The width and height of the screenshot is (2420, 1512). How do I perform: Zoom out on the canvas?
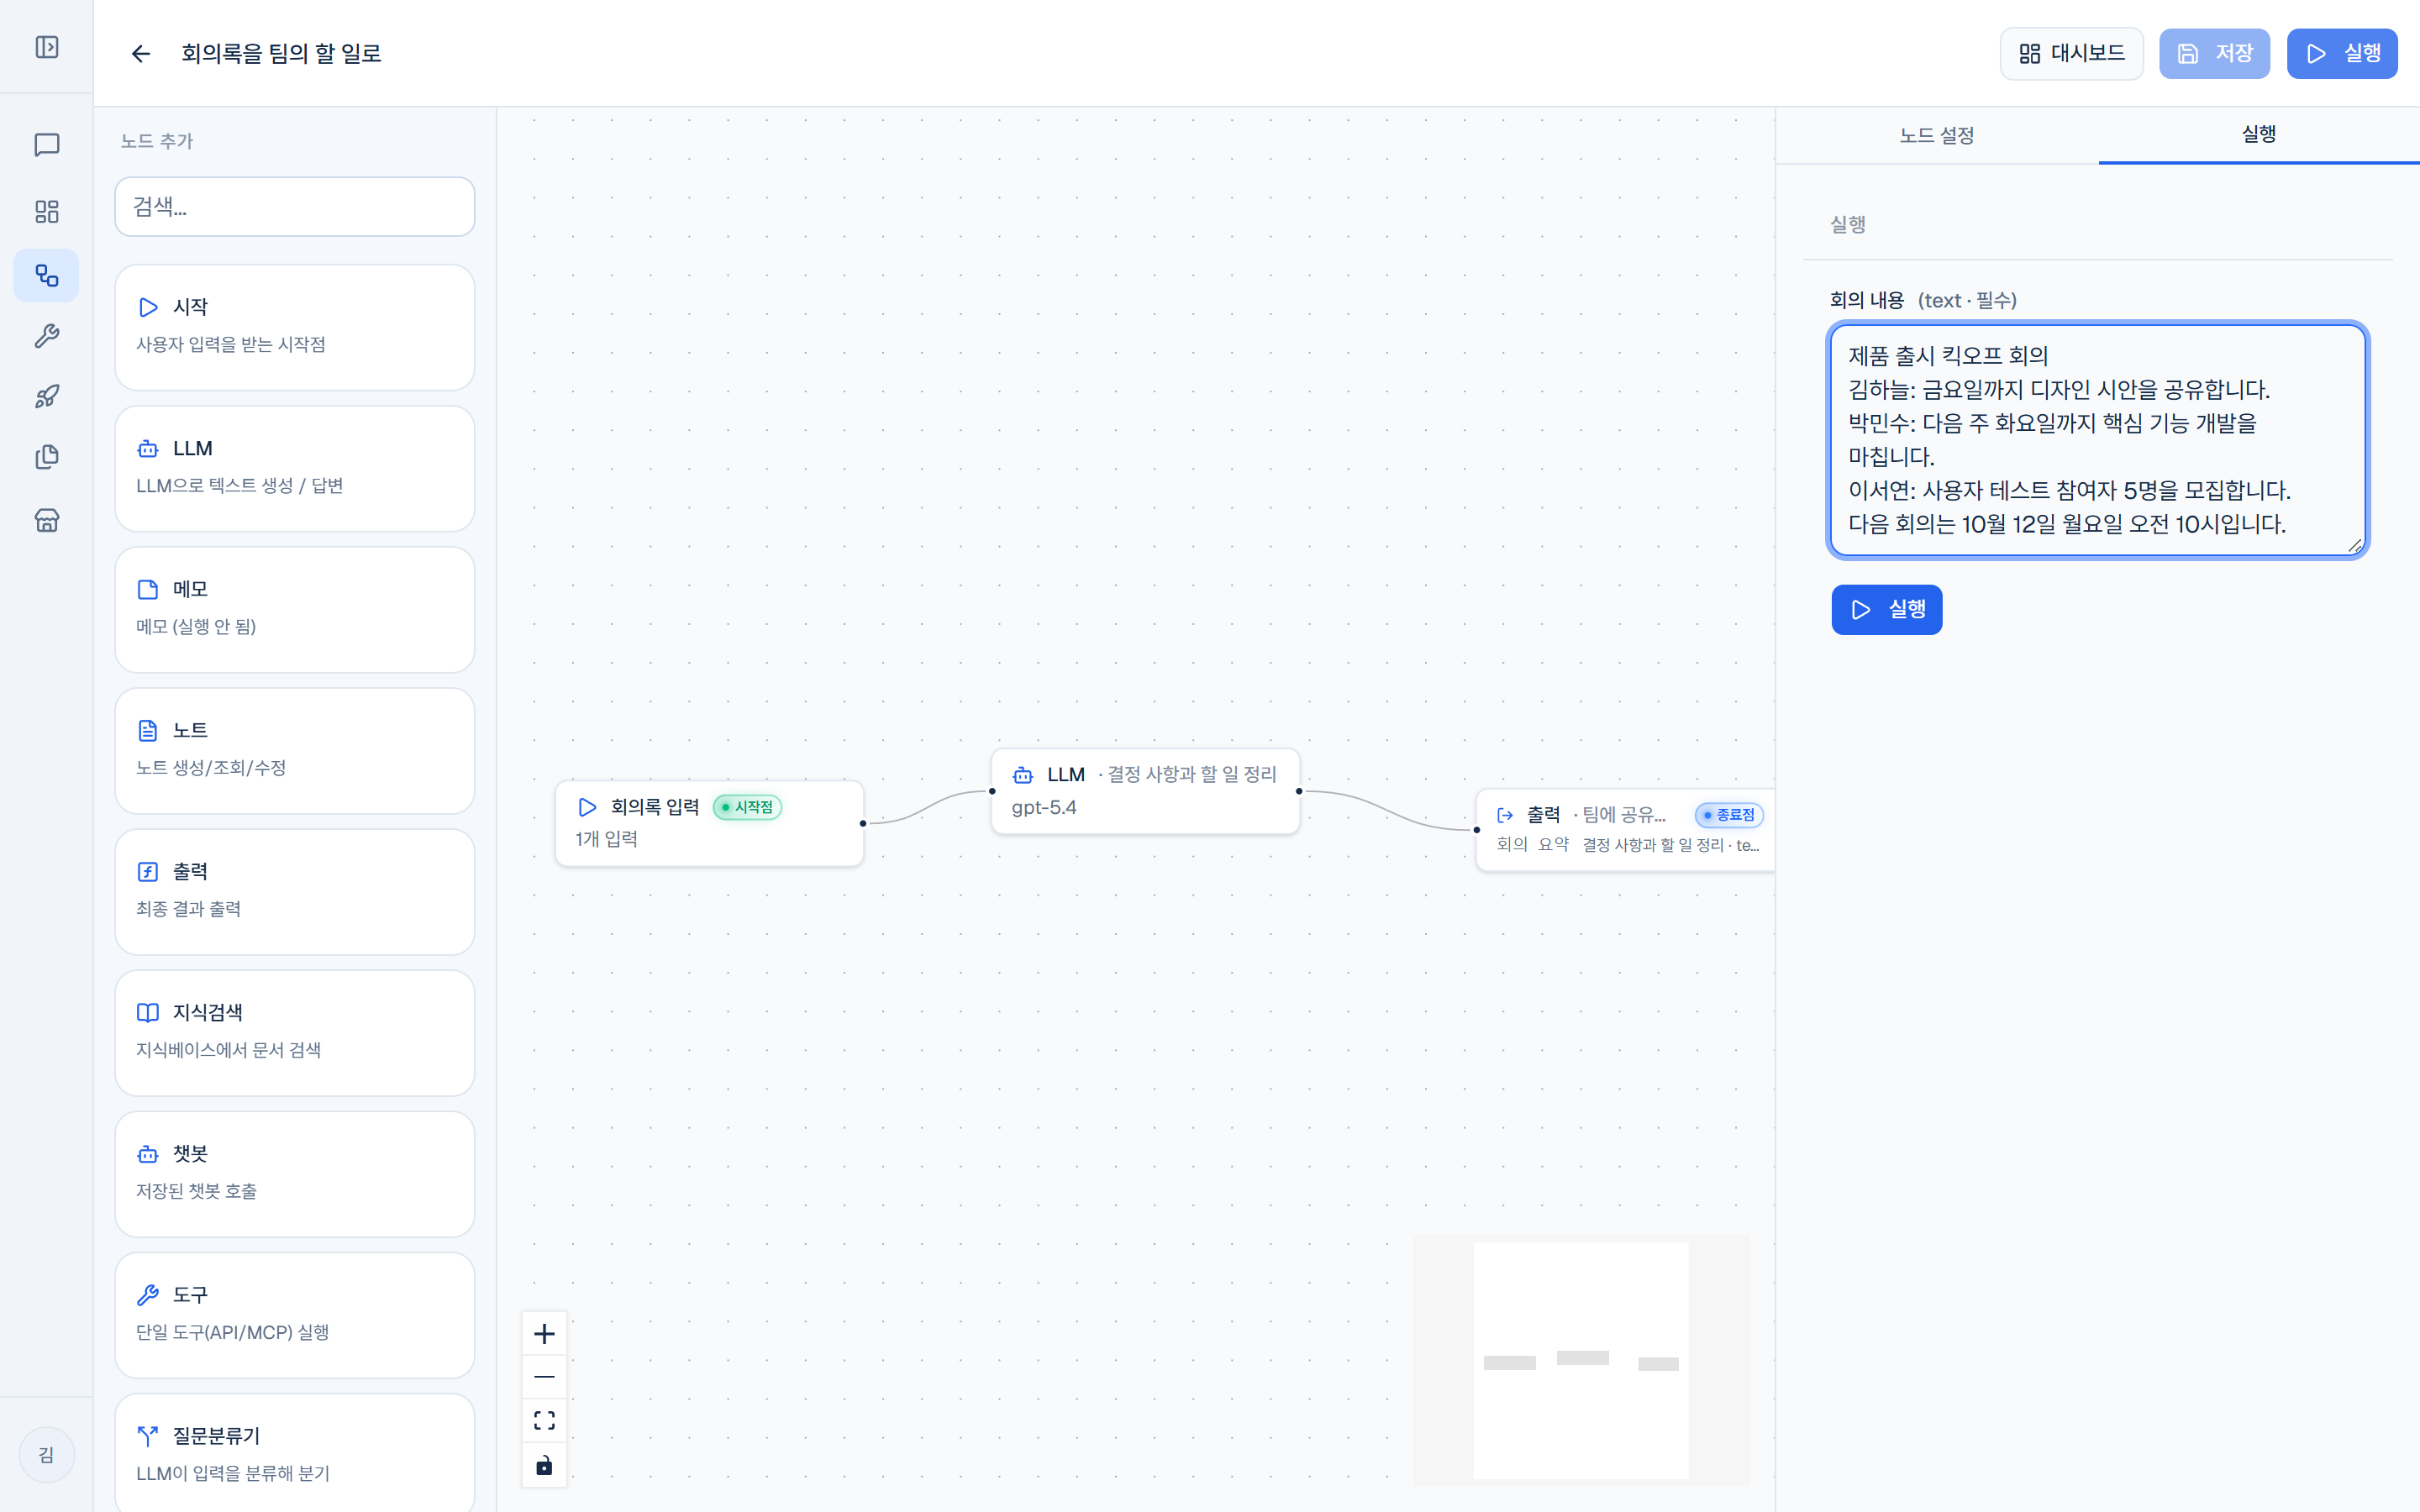tap(544, 1377)
